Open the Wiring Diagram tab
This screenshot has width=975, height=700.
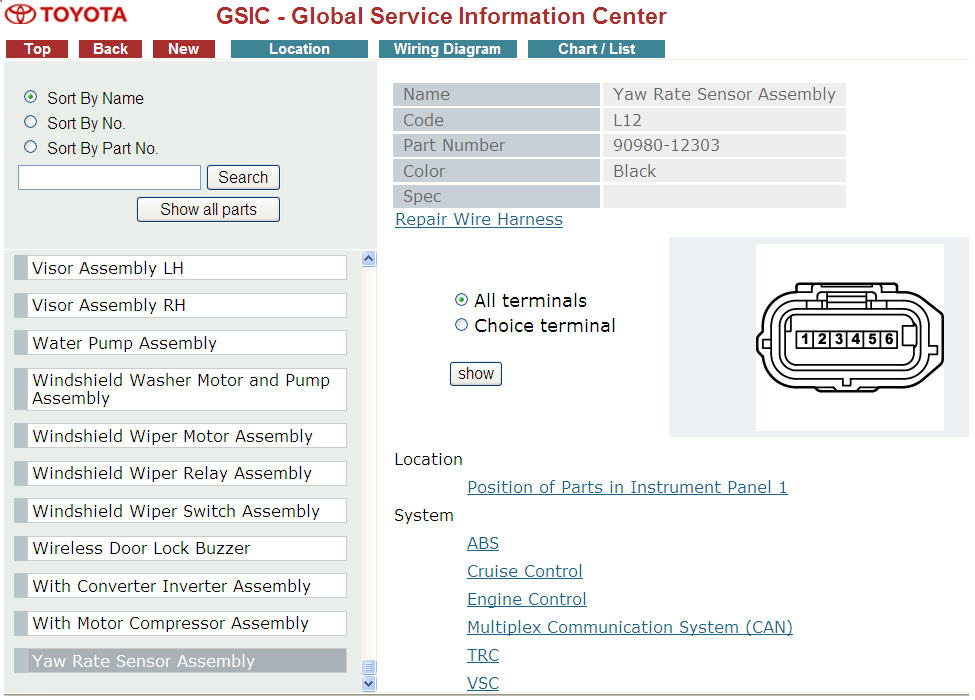click(447, 49)
